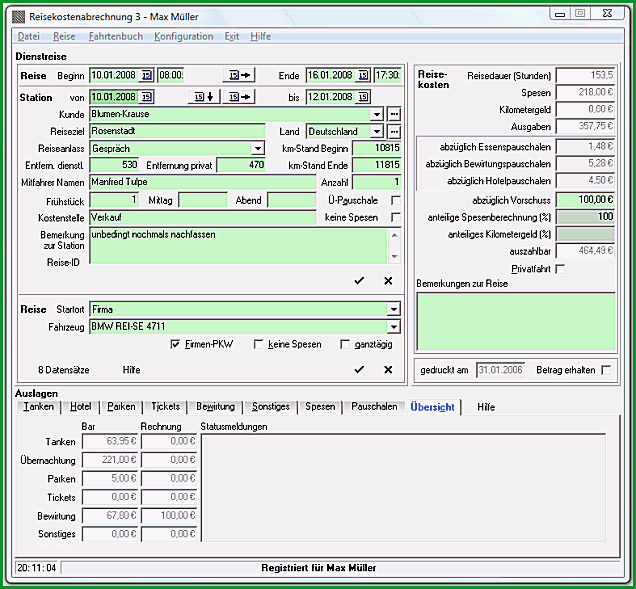Toggle Privatfahrt checkbox

click(x=560, y=269)
